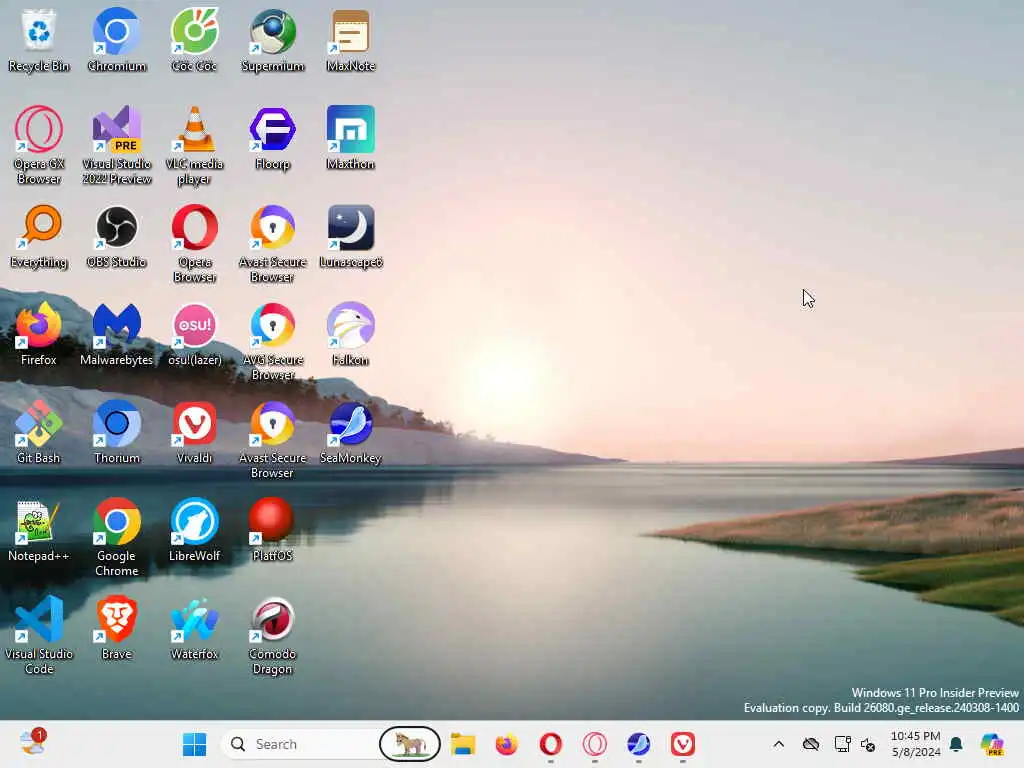The width and height of the screenshot is (1024, 768).
Task: Click the donkey search highlight image
Action: click(x=409, y=744)
